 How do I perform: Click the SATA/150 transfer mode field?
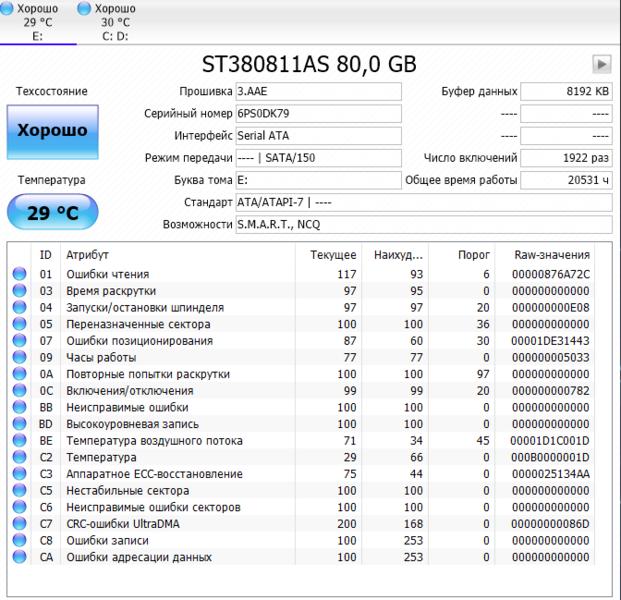click(318, 158)
